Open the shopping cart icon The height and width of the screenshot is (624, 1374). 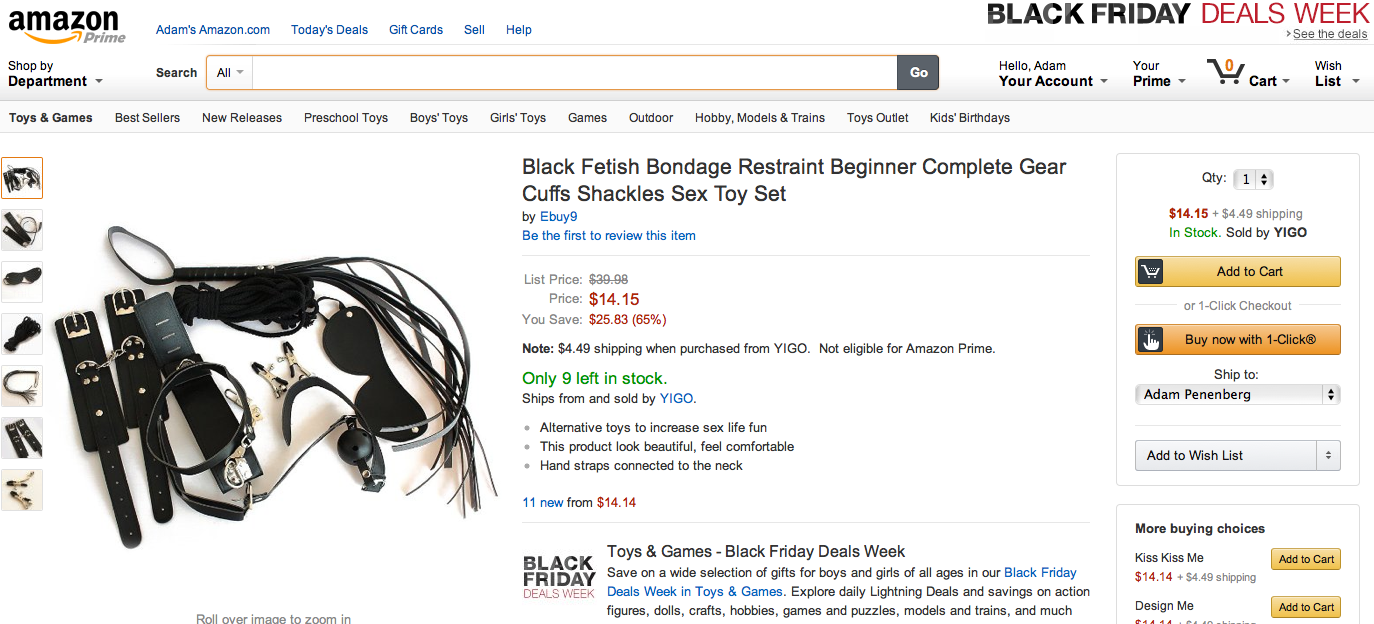coord(1224,72)
